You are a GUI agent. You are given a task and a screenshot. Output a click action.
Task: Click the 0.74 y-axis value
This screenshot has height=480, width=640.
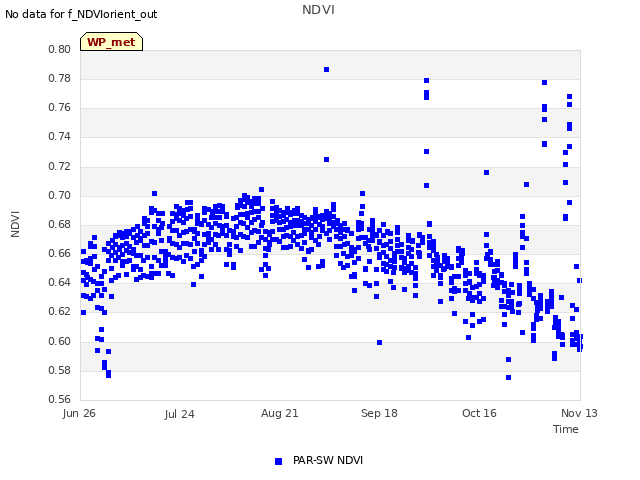tap(60, 137)
